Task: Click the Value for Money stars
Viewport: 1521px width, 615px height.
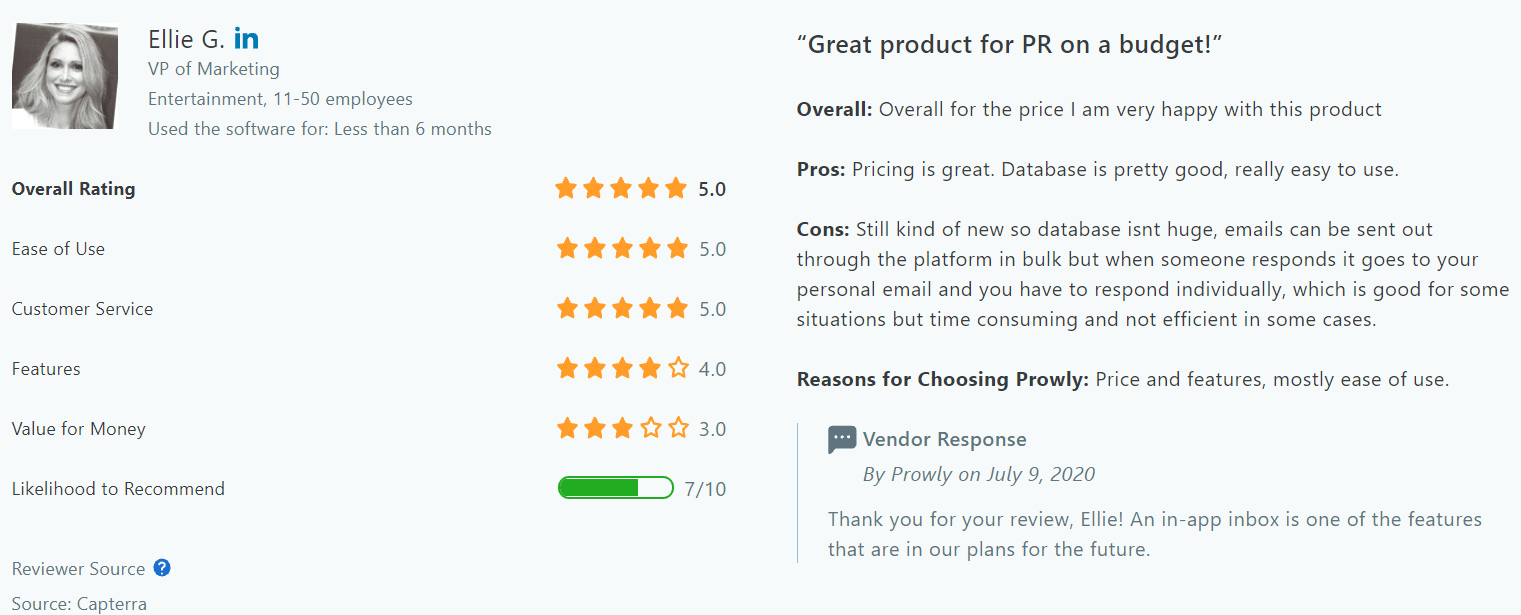Action: coord(621,428)
